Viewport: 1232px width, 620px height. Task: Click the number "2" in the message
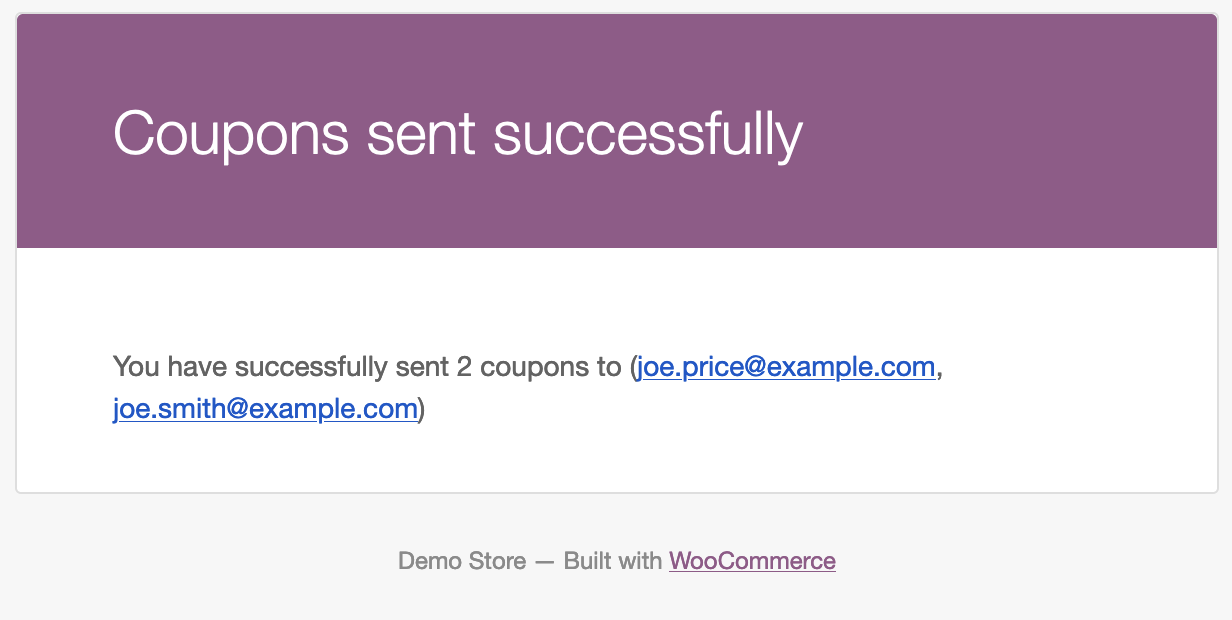463,367
